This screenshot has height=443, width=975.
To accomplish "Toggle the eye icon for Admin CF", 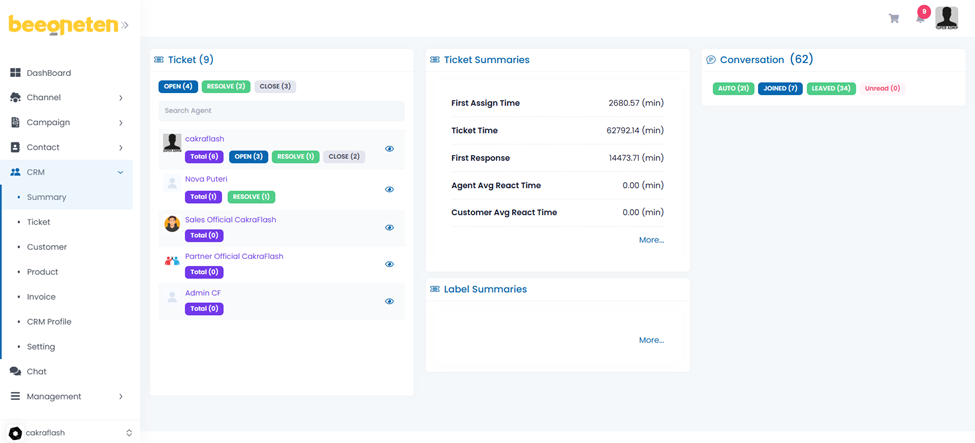I will point(389,301).
